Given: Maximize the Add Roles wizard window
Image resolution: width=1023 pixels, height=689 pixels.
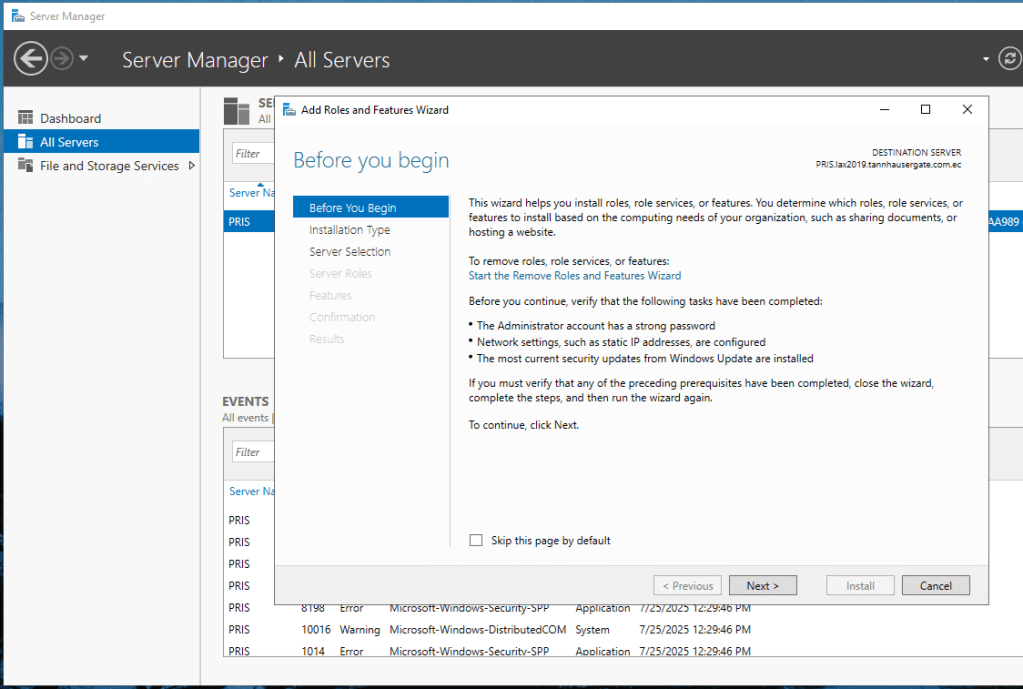Looking at the screenshot, I should tap(925, 110).
